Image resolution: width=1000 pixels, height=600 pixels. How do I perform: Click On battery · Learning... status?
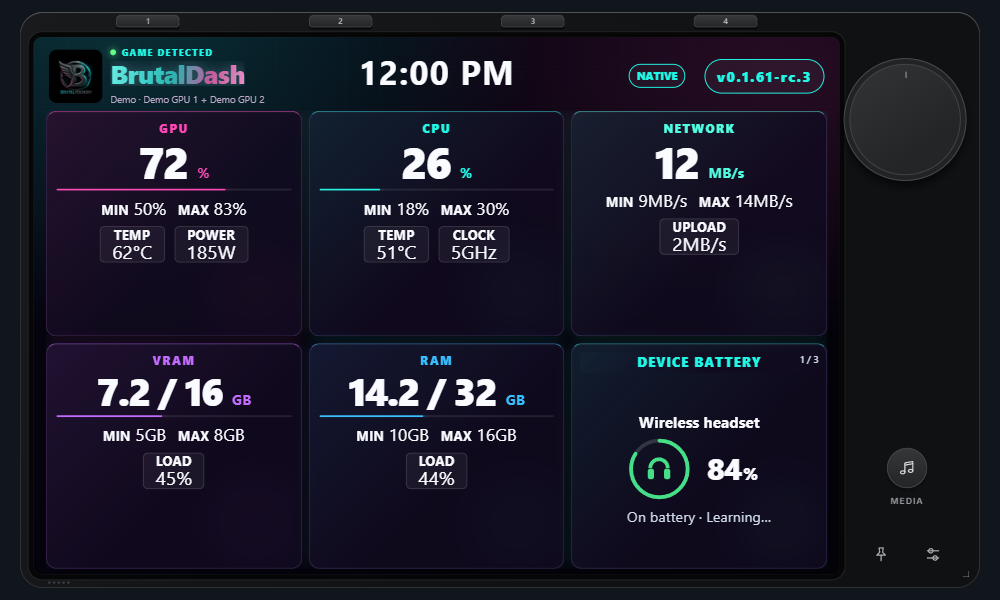(x=699, y=517)
